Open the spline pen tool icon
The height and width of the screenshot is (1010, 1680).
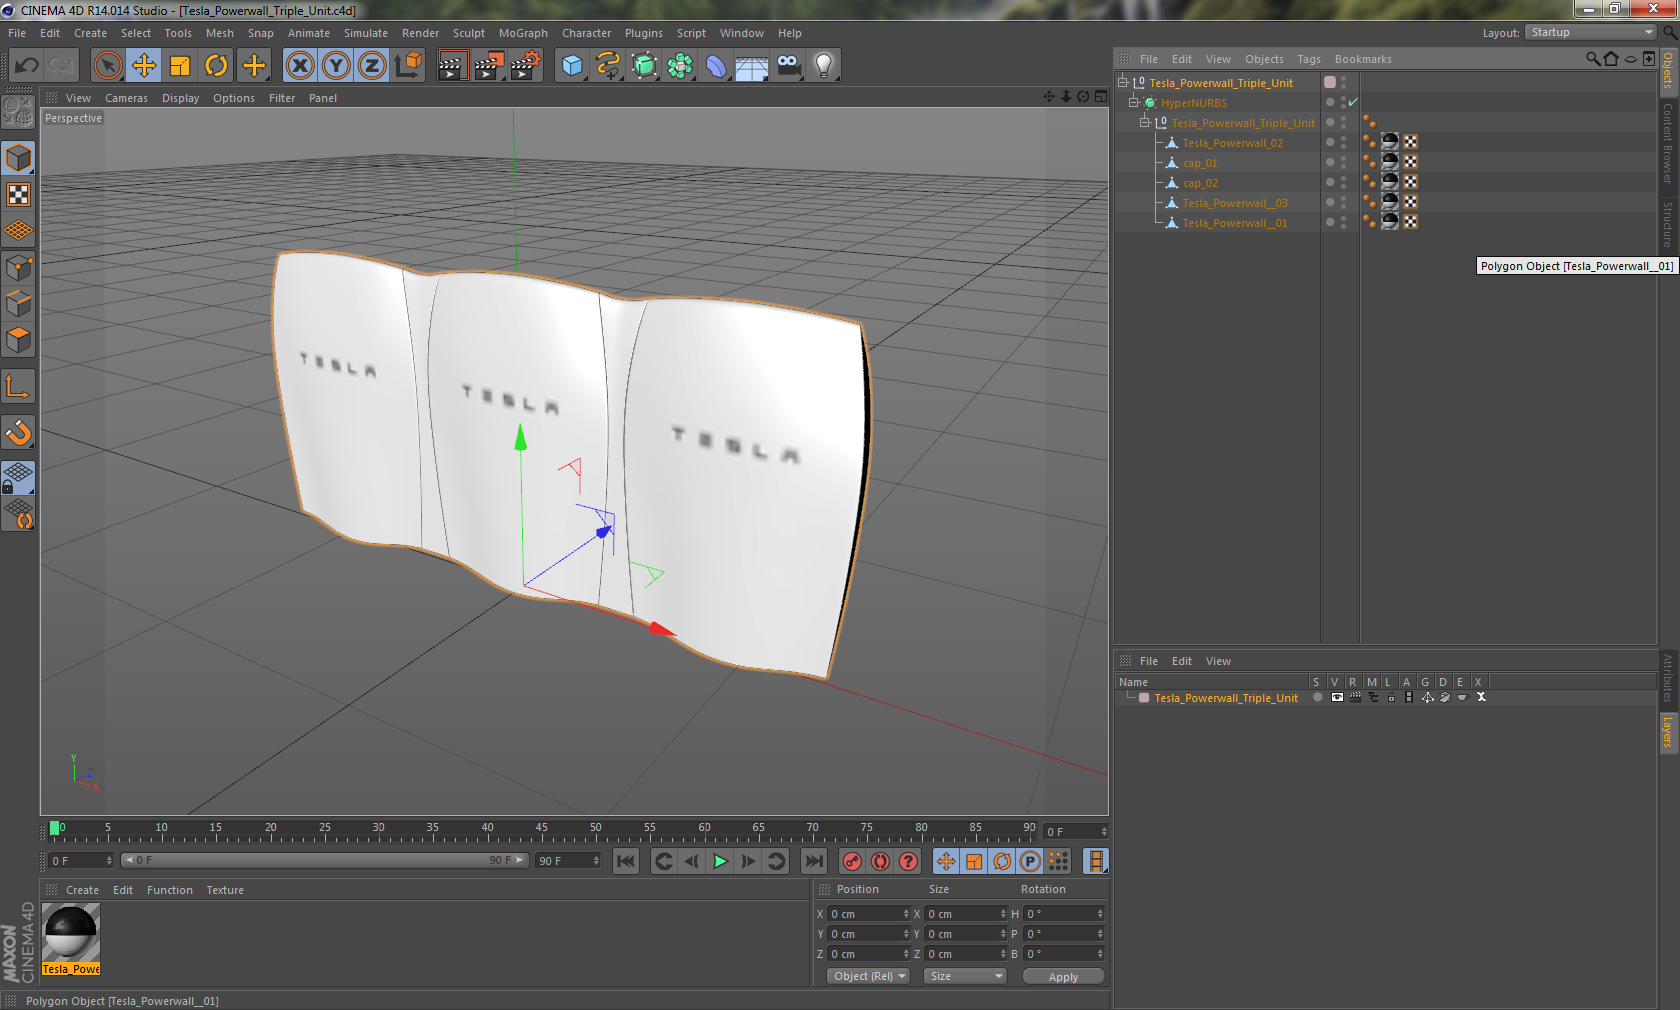[x=608, y=66]
